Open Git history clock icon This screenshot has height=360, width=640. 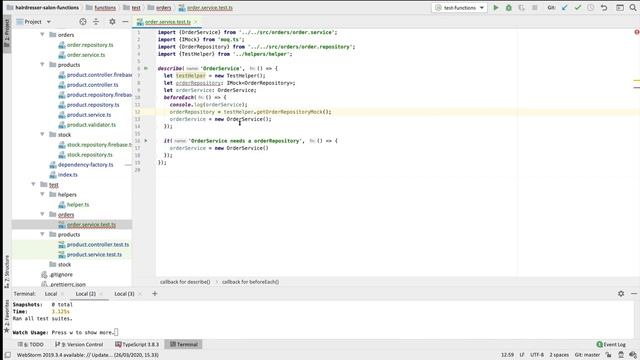(591, 8)
